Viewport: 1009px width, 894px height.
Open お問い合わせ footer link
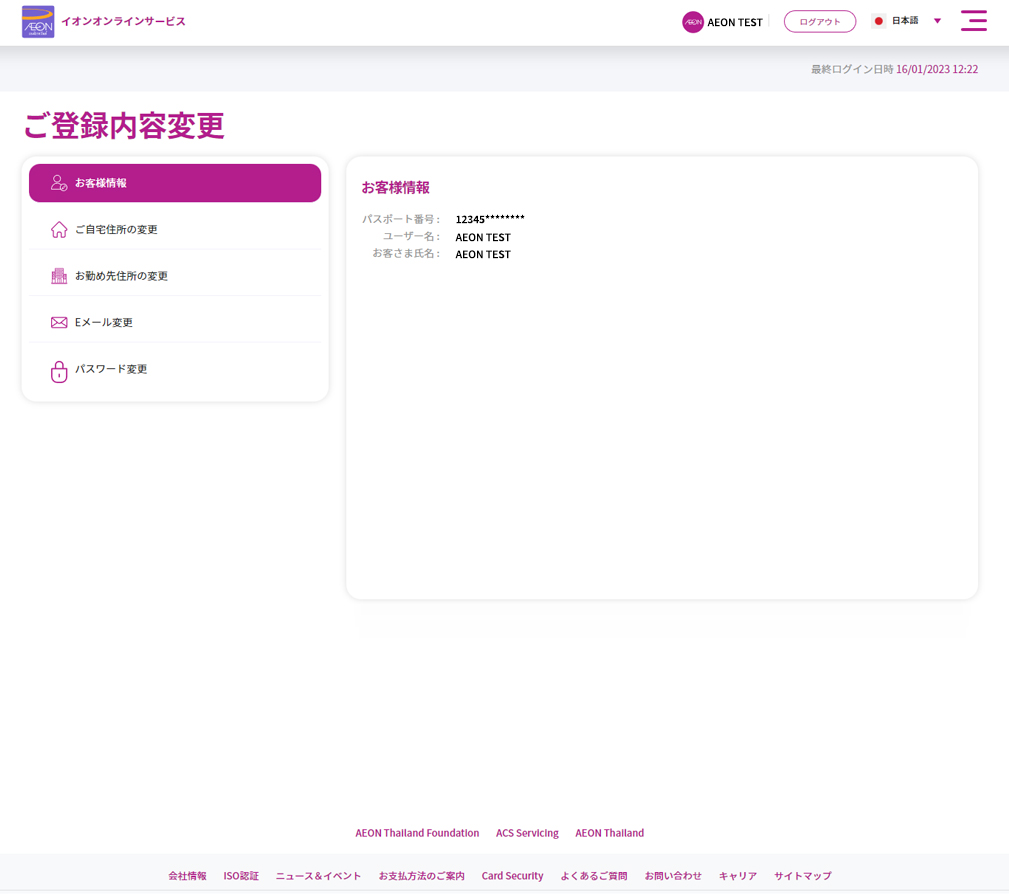point(673,876)
